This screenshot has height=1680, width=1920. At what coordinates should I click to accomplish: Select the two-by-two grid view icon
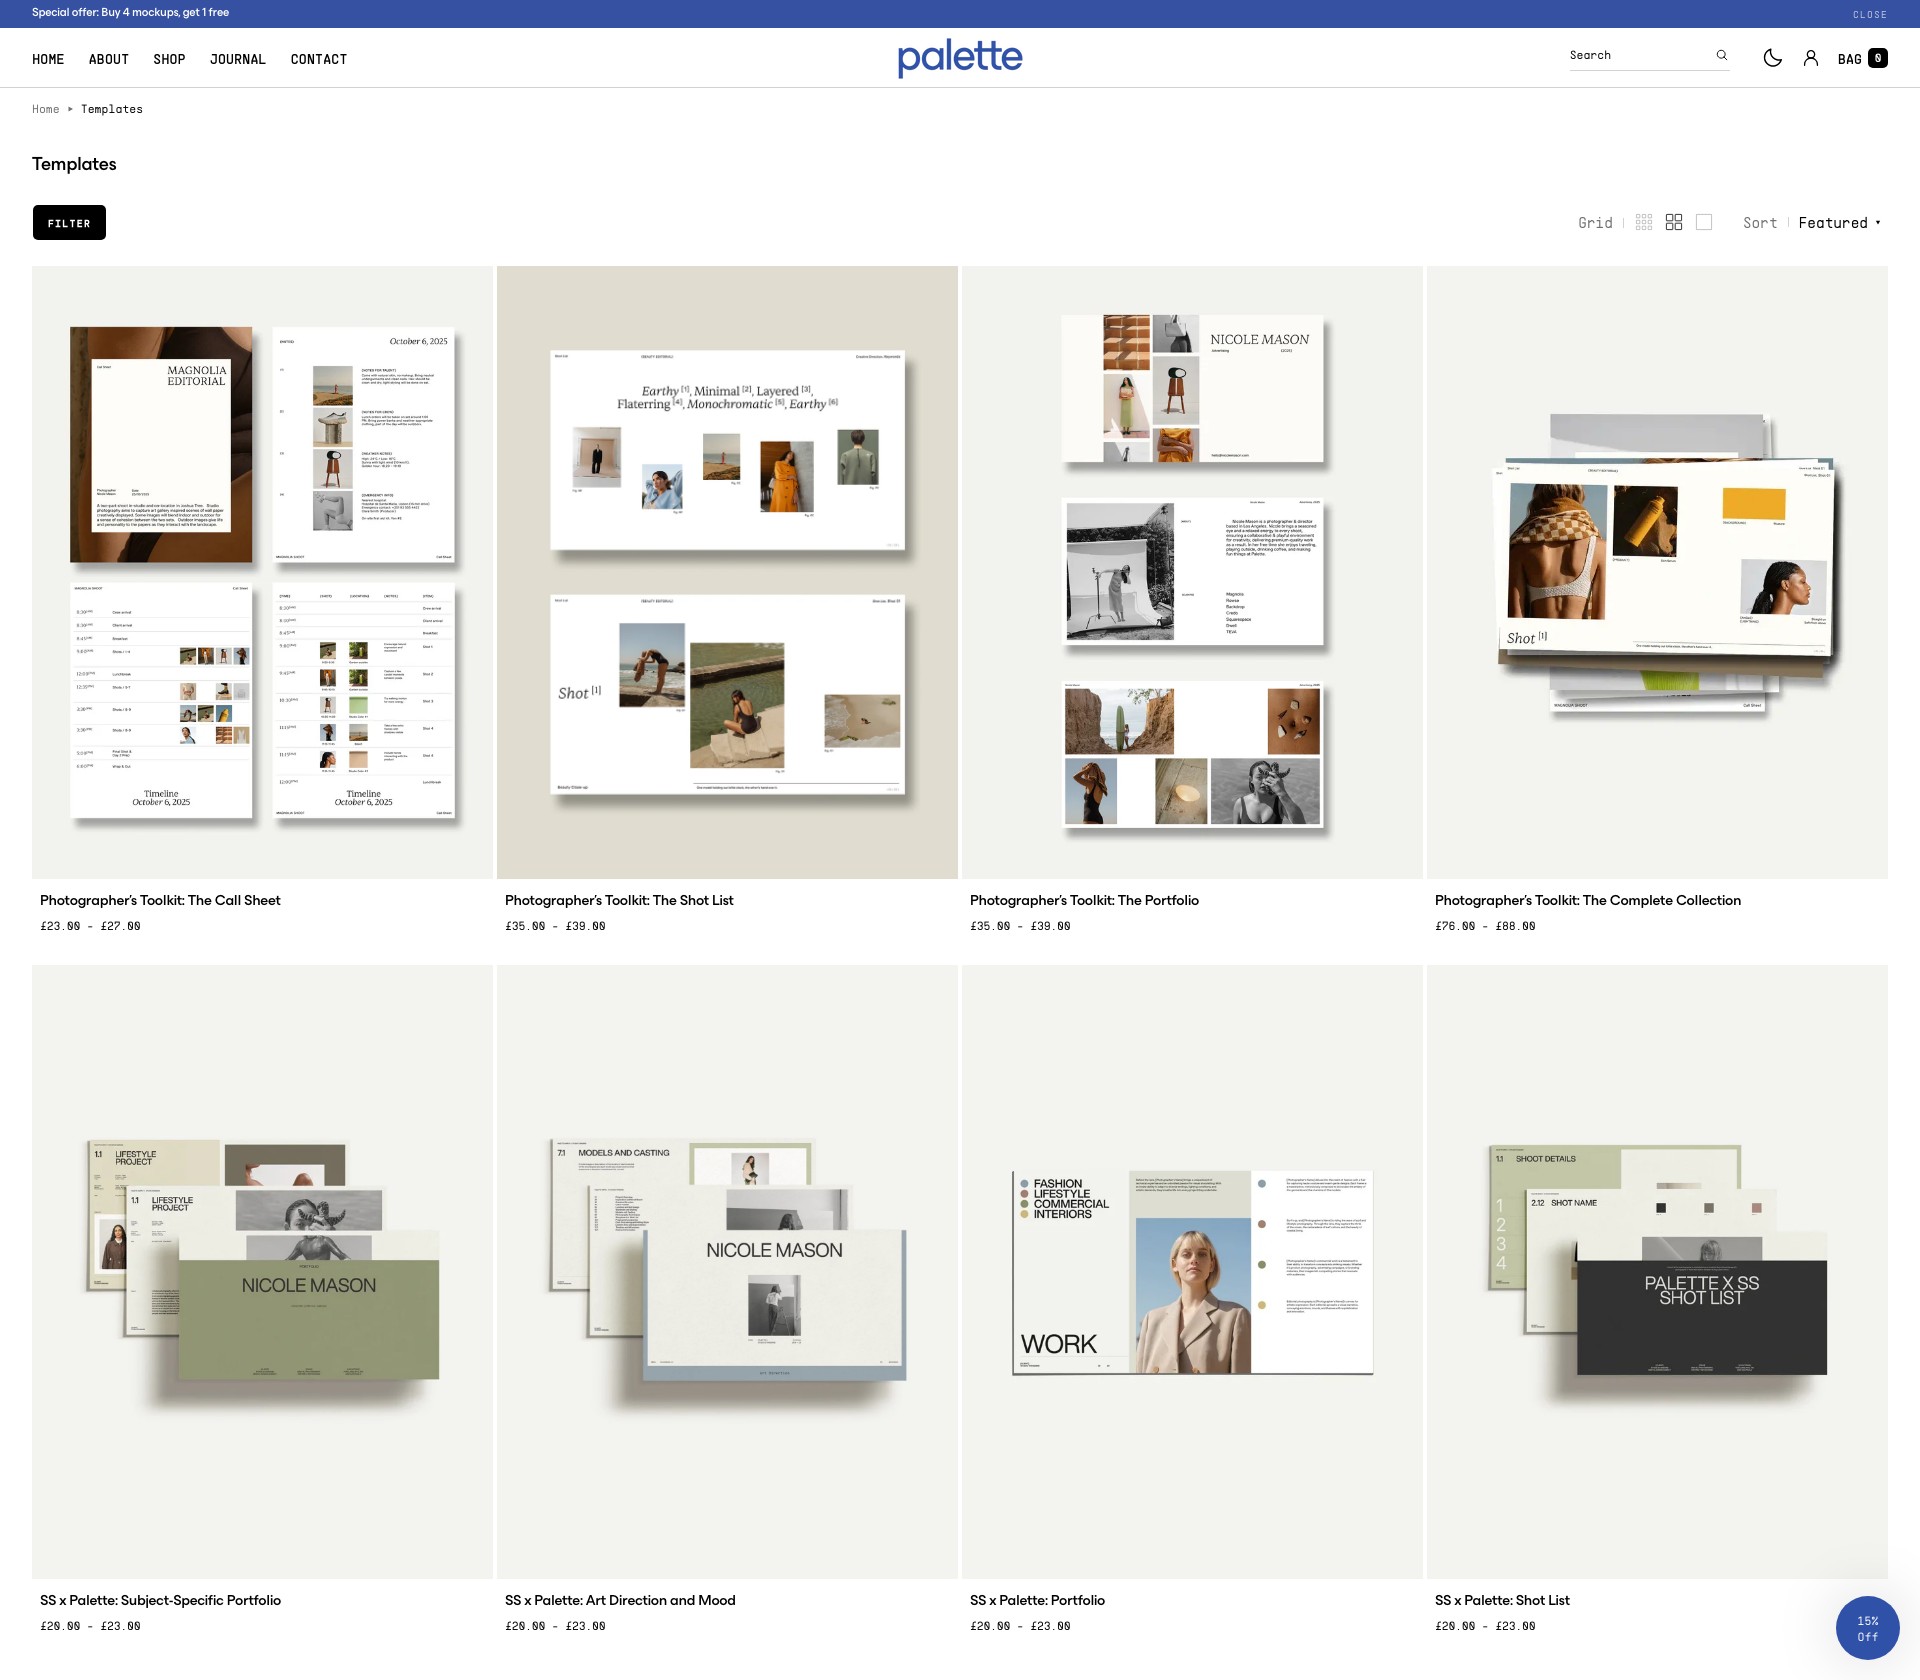click(x=1674, y=222)
